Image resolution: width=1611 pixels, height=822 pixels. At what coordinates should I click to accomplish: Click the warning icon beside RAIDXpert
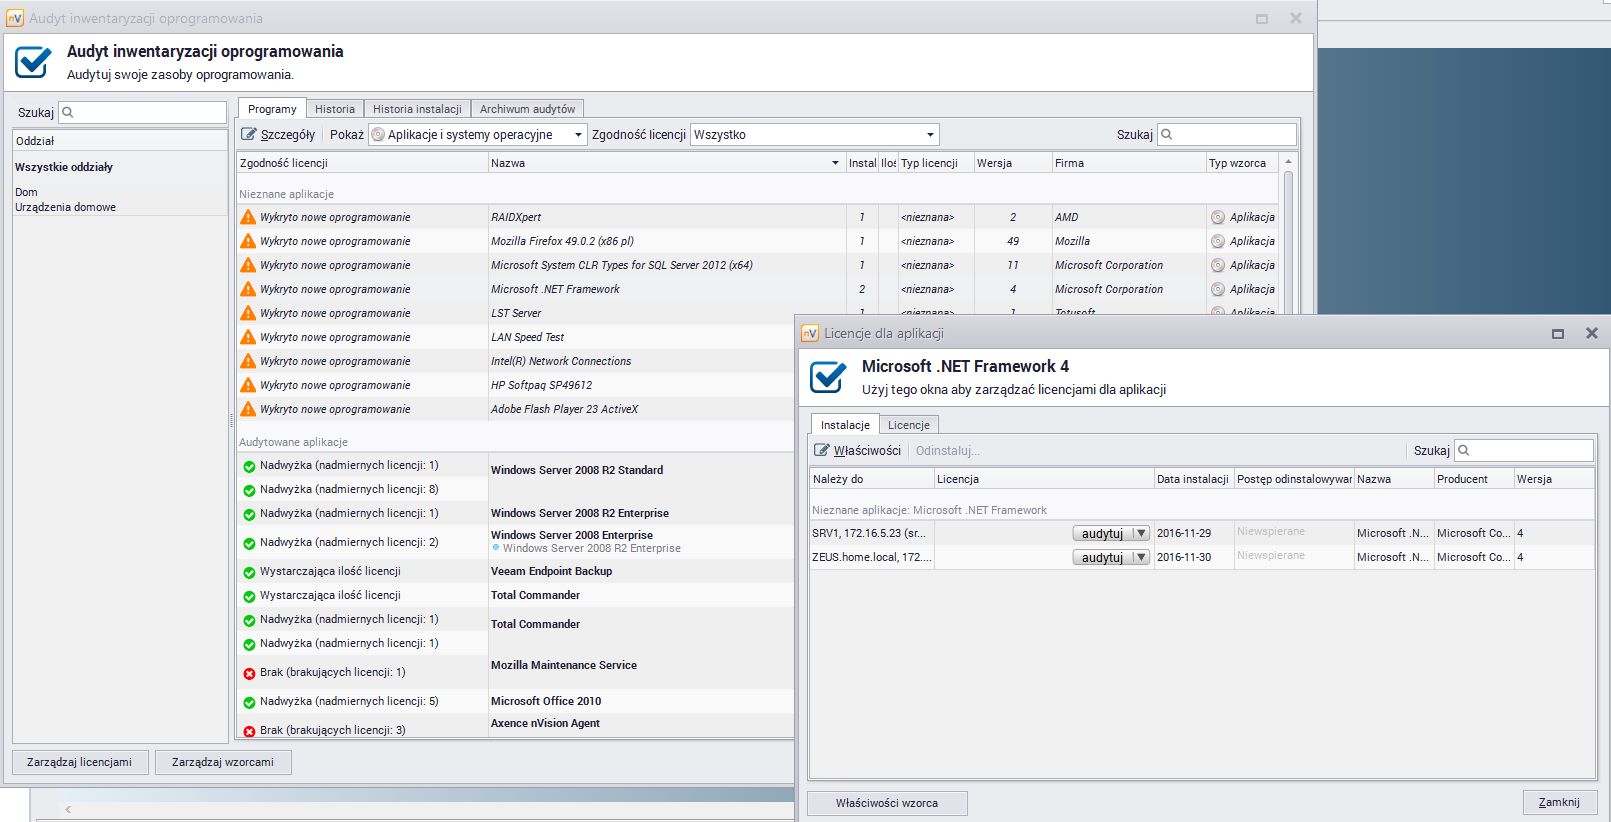(248, 217)
